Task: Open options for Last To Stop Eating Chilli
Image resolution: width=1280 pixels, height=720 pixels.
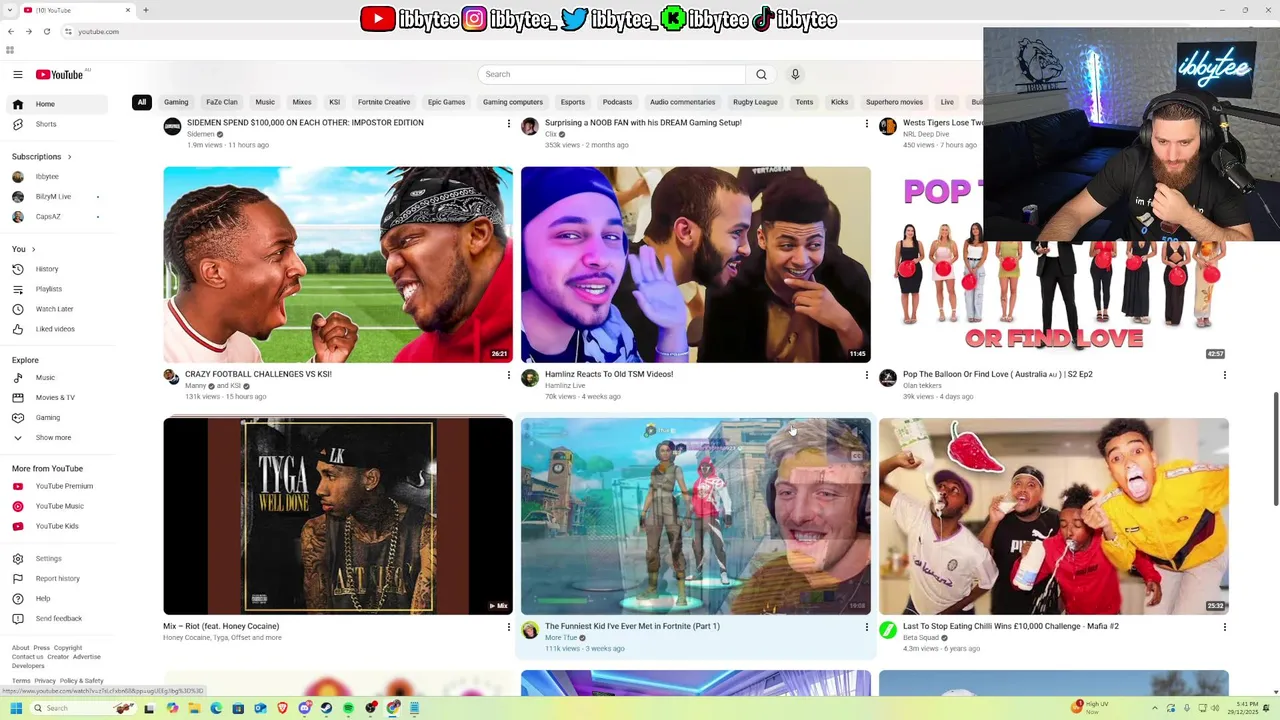Action: (1224, 627)
